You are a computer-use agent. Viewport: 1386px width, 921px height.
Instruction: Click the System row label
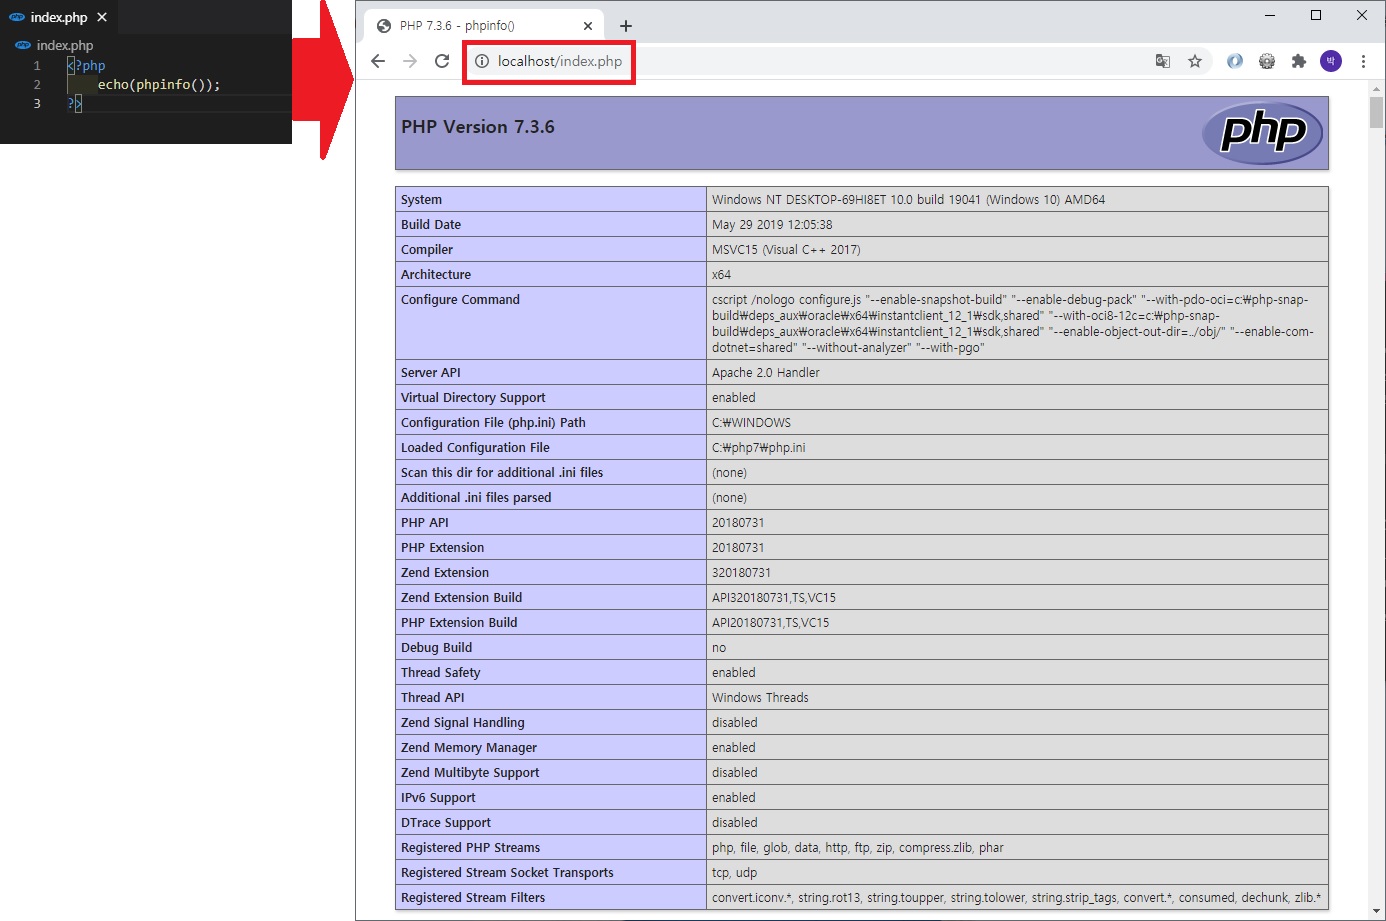pyautogui.click(x=421, y=200)
